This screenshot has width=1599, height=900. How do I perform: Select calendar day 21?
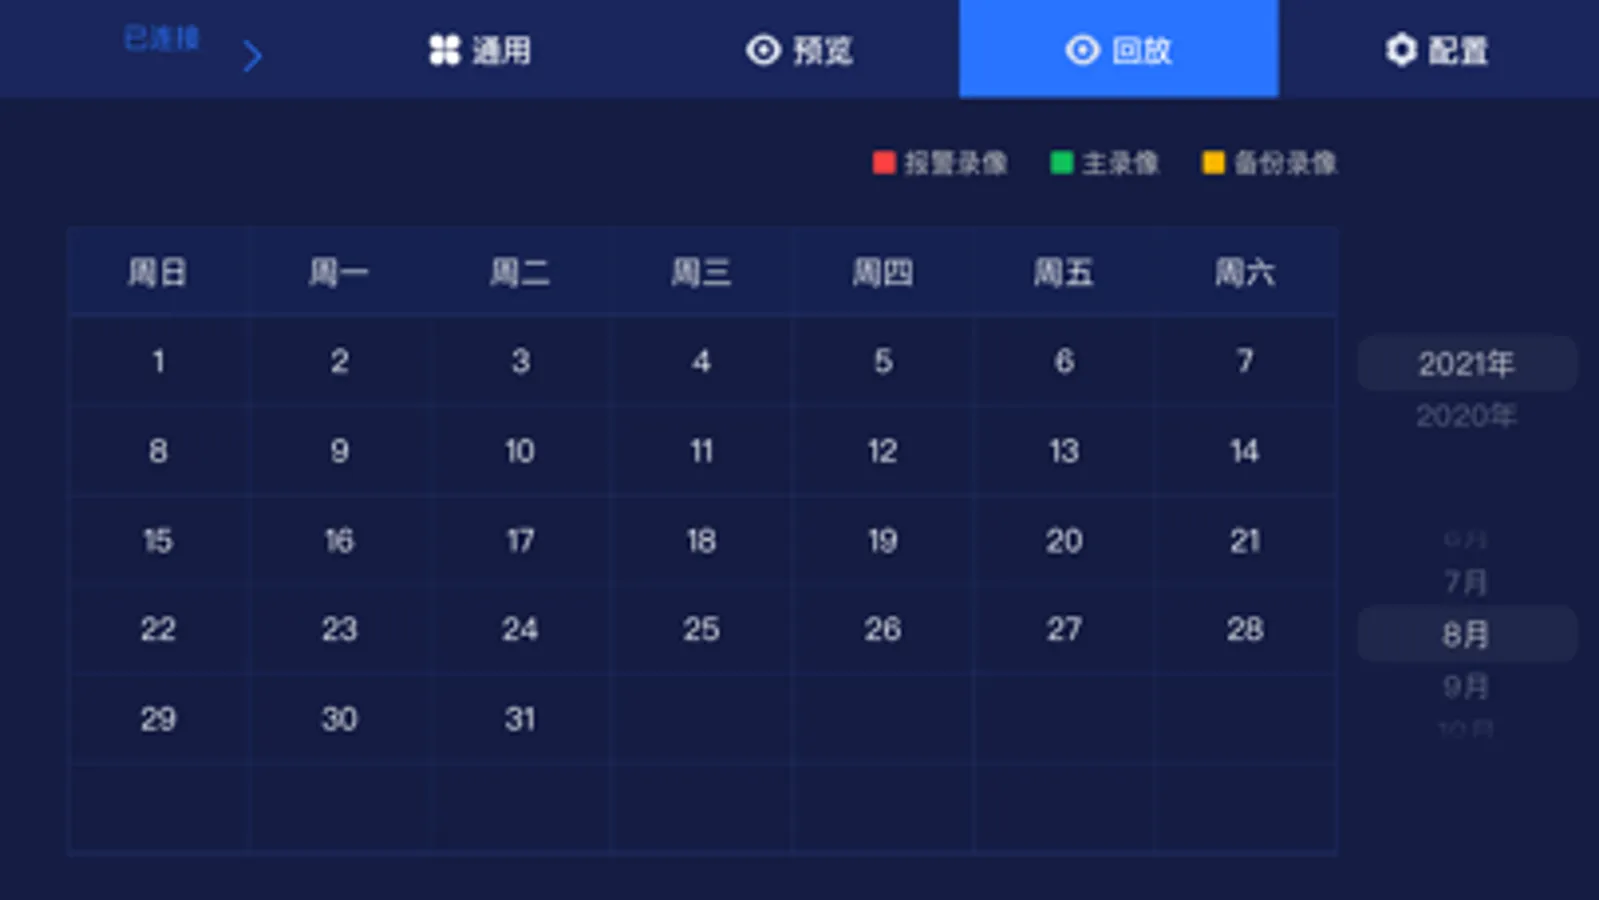click(1245, 541)
